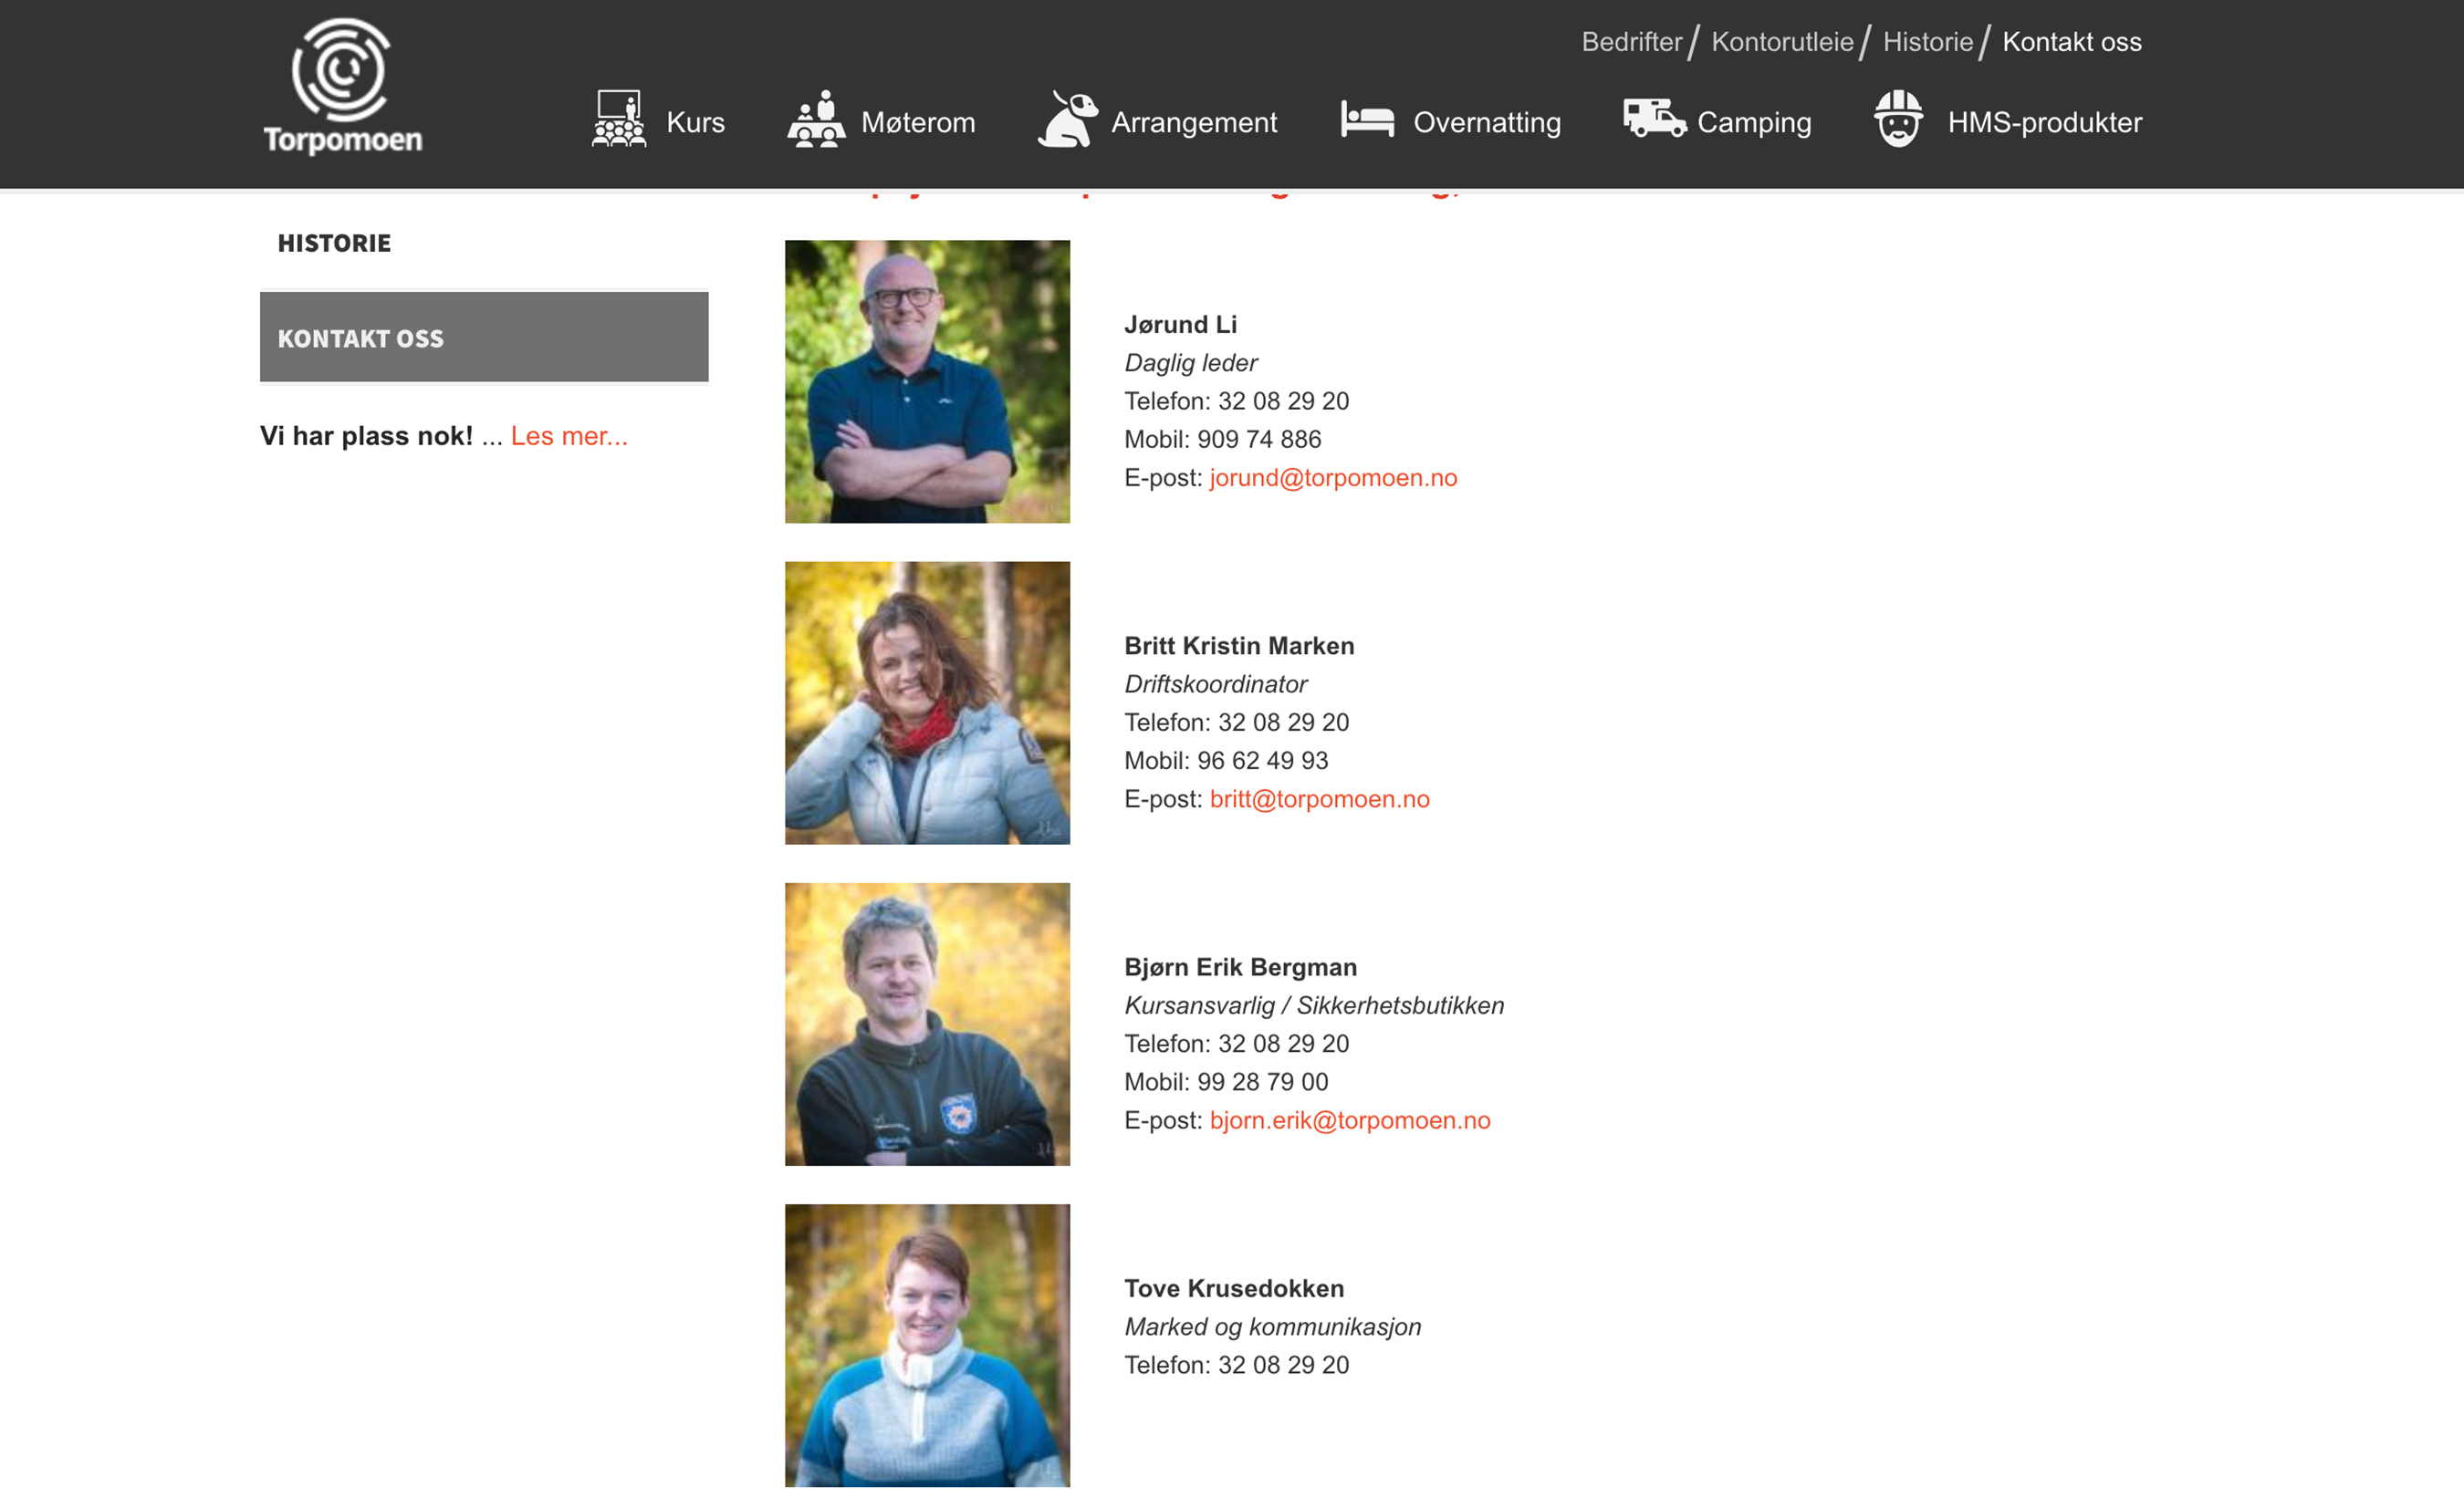Click Tove Krusedokken's portrait photo
This screenshot has width=2464, height=1498.
coord(927,1345)
